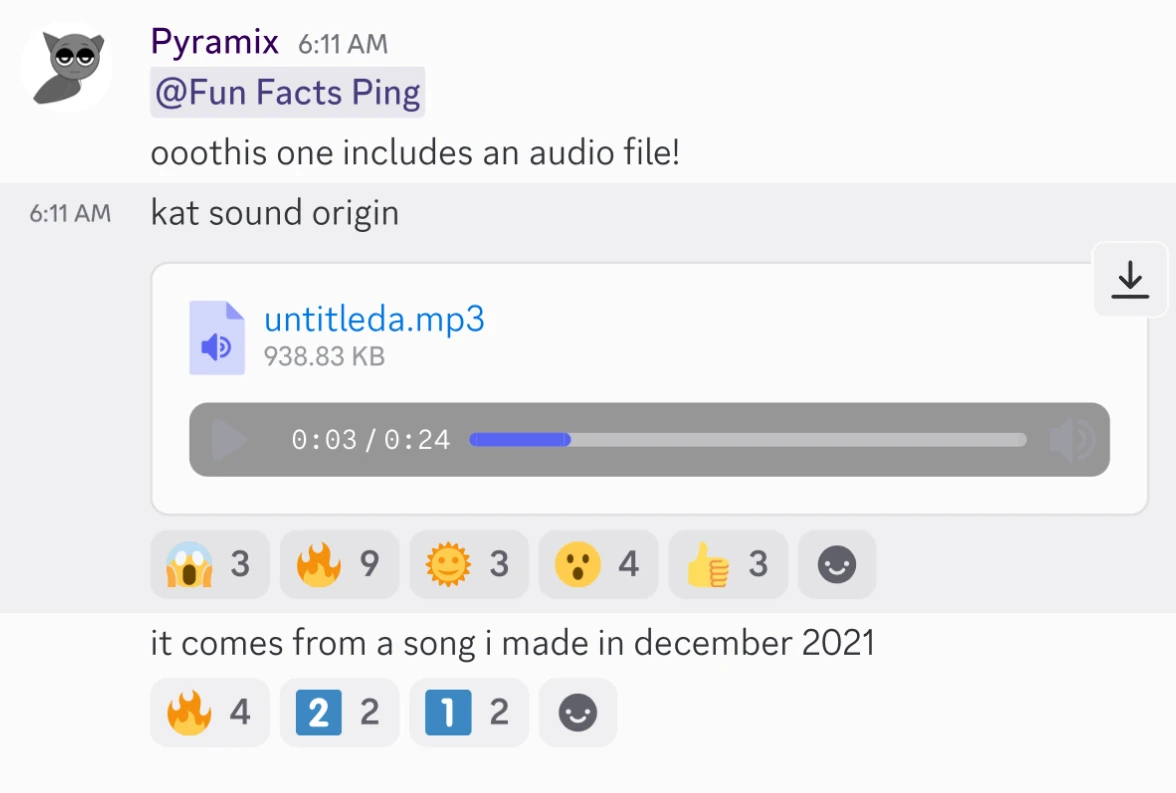1176x793 pixels.
Task: Toggle the fire reaction with 9
Action: [339, 565]
